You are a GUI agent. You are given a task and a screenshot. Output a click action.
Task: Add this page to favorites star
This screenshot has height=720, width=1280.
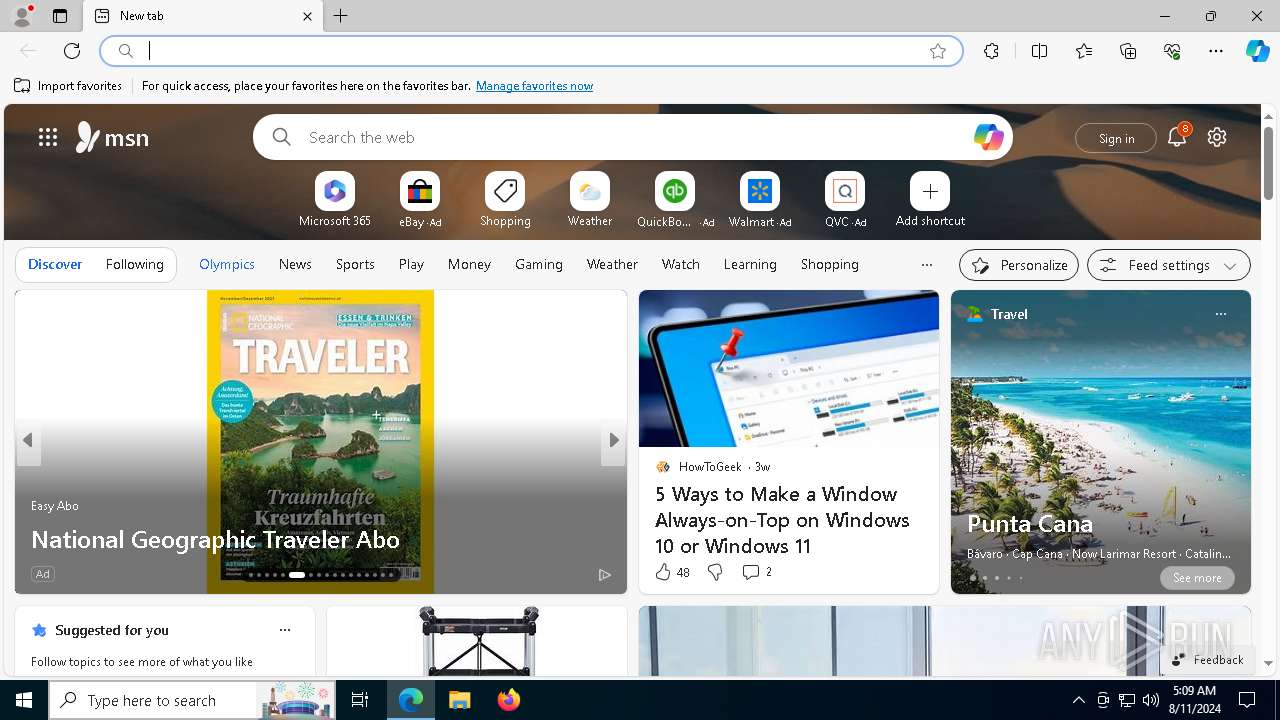point(938,51)
